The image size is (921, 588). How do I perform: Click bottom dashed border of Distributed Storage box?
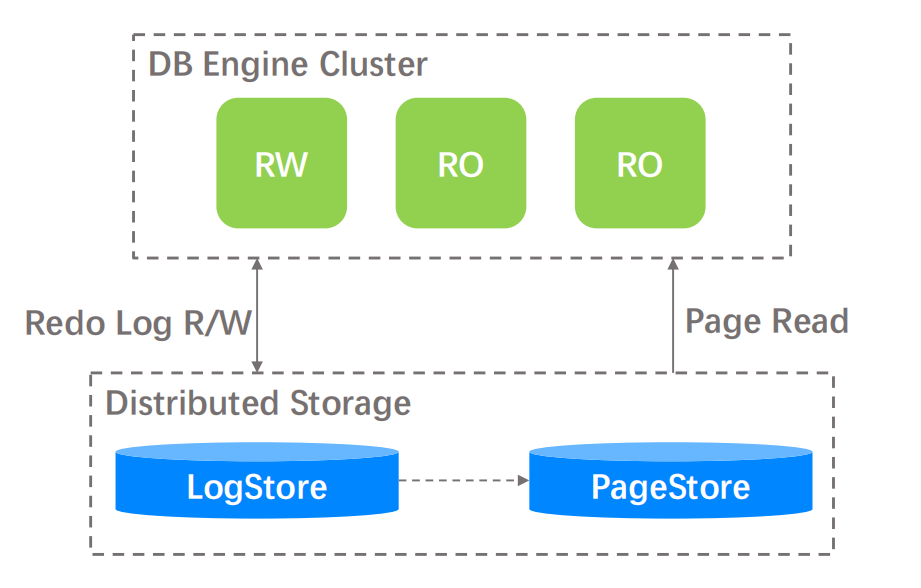(460, 554)
